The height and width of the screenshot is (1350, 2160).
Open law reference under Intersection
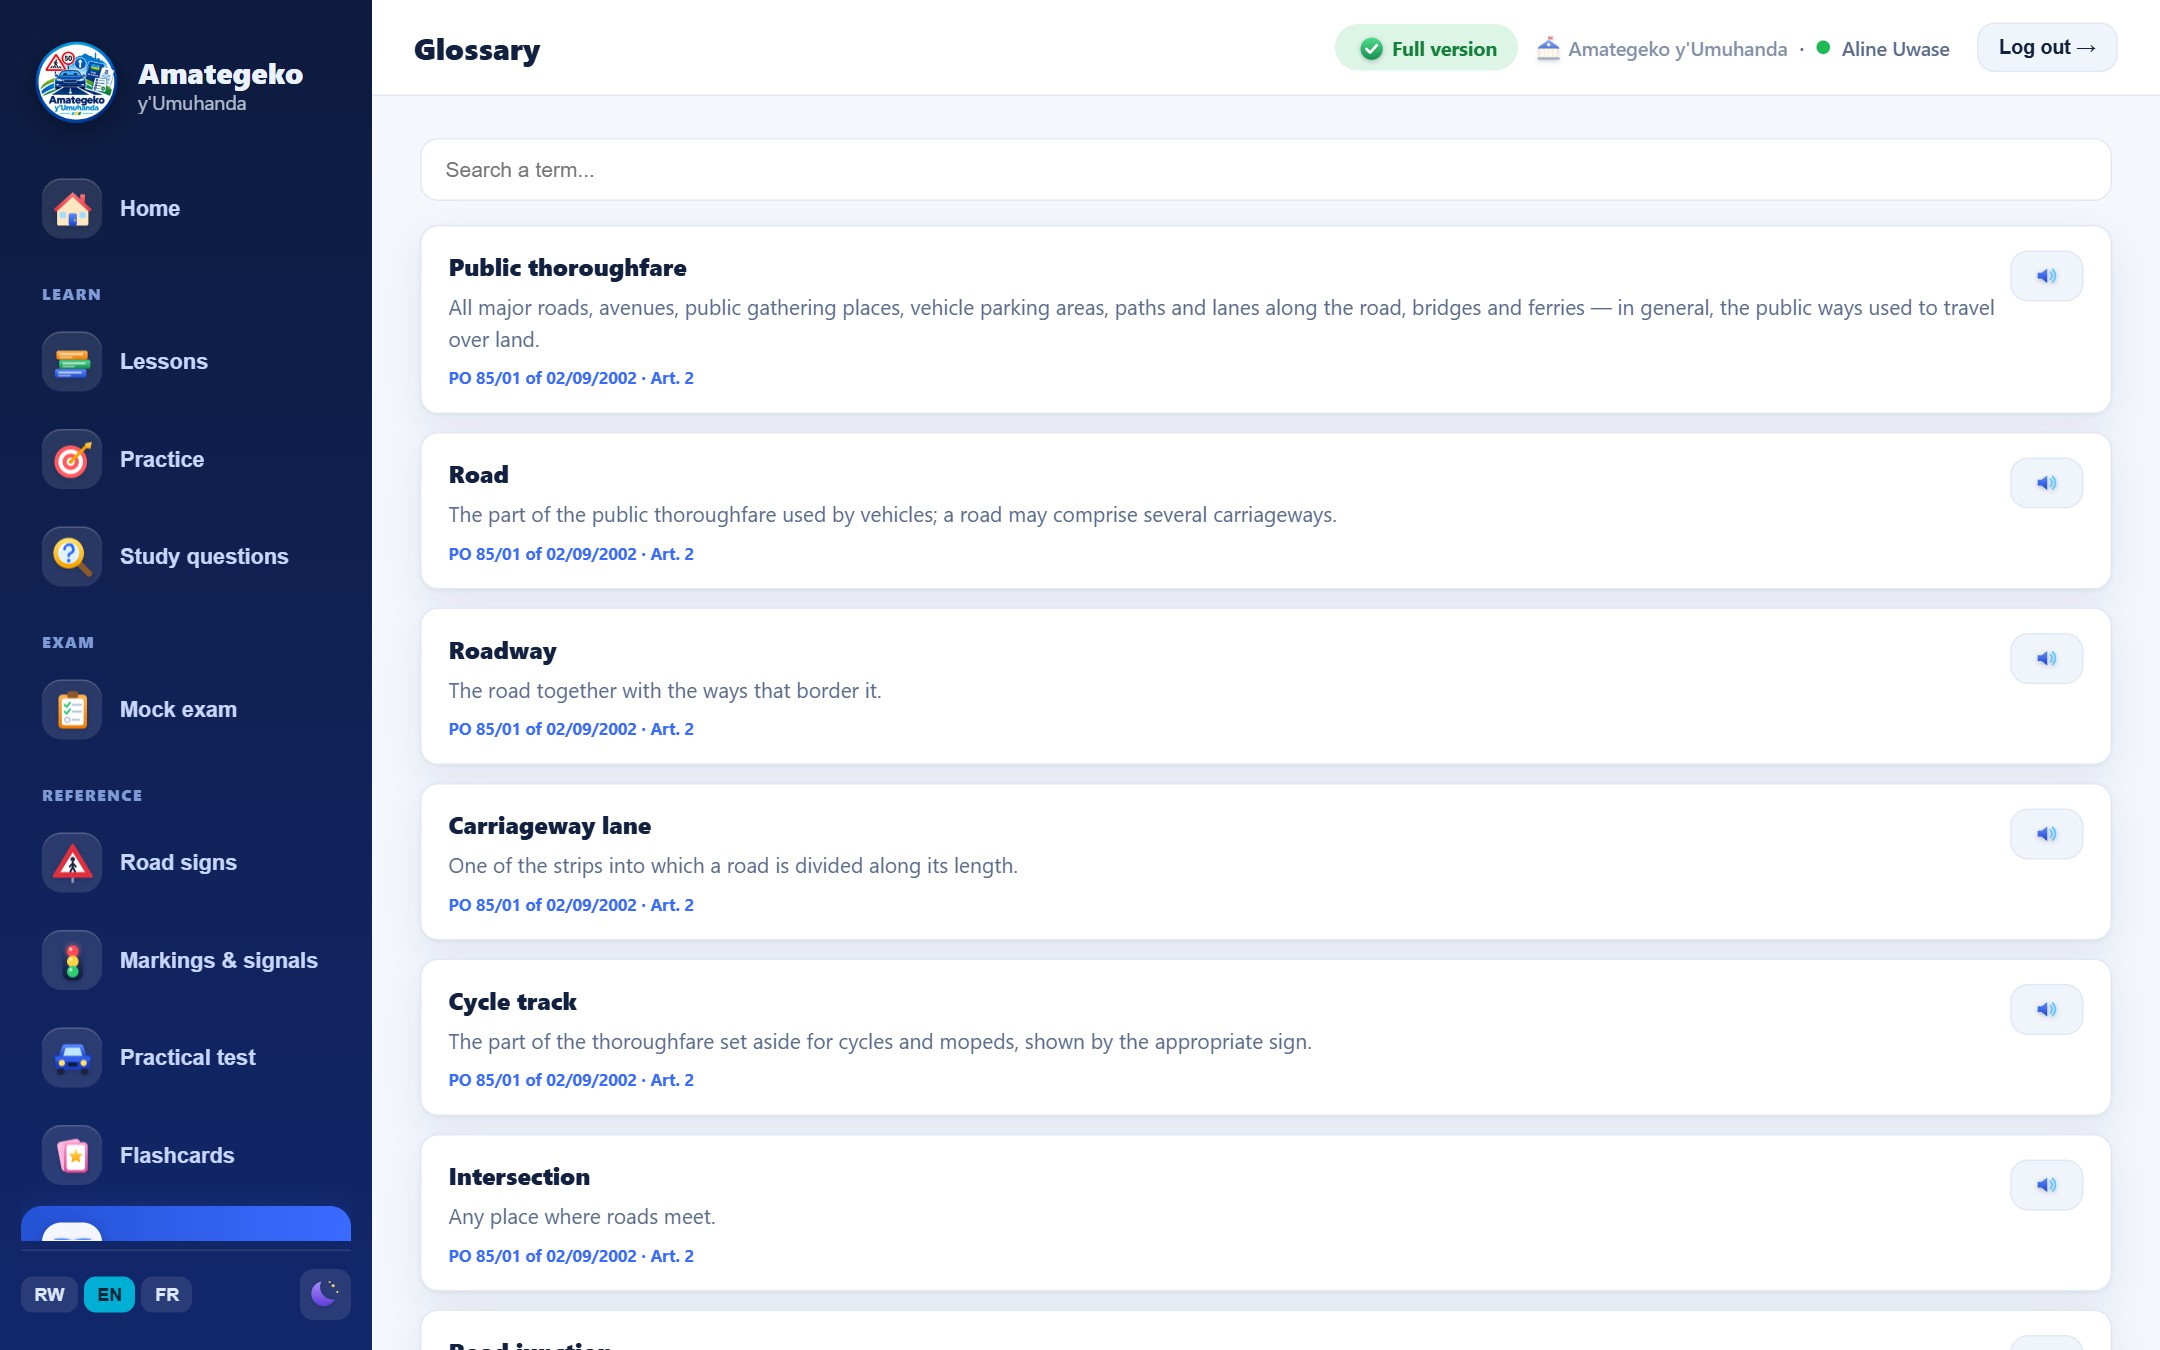click(571, 1256)
